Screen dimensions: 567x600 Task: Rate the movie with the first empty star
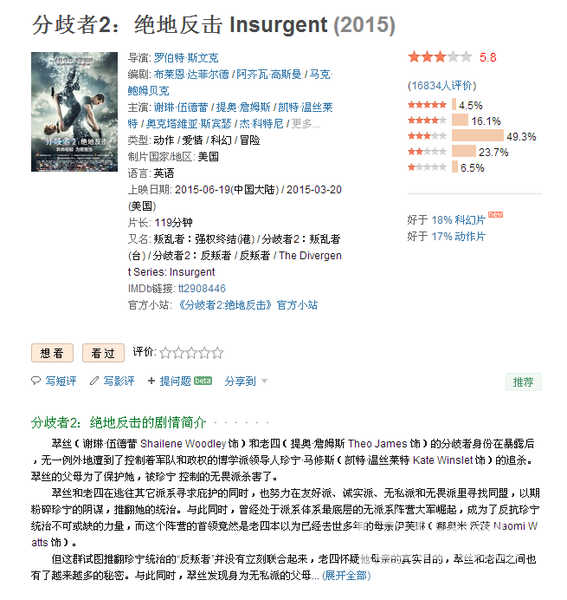click(x=166, y=352)
